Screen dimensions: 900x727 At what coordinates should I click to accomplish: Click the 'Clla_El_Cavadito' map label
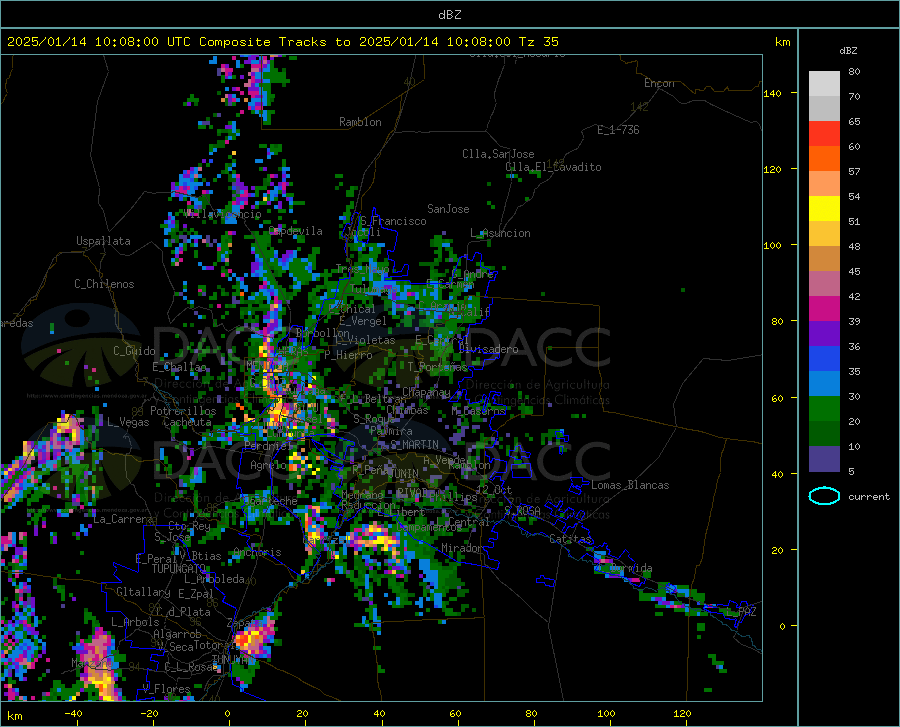point(553,167)
